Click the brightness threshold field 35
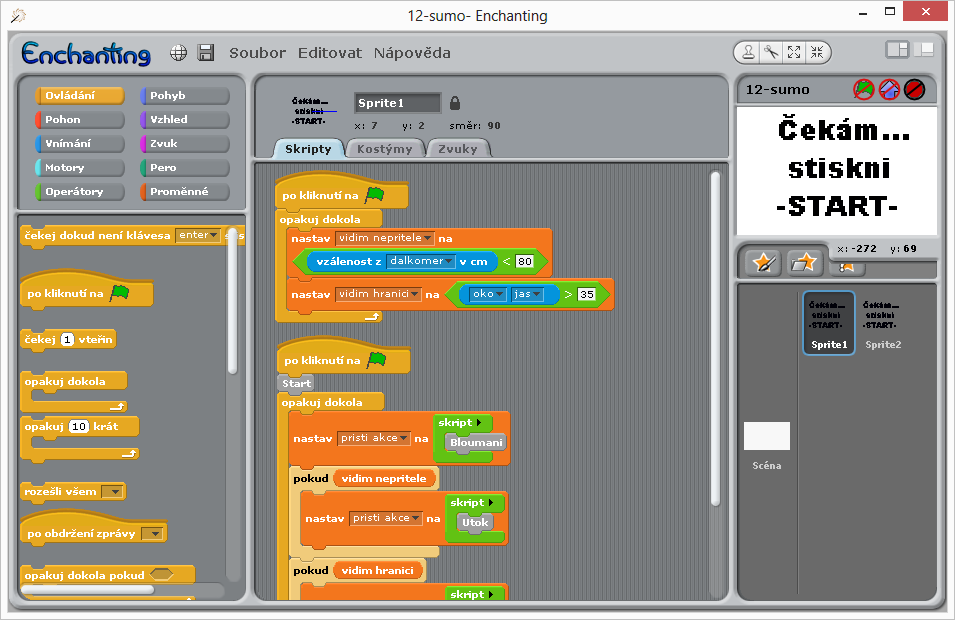 coord(586,294)
